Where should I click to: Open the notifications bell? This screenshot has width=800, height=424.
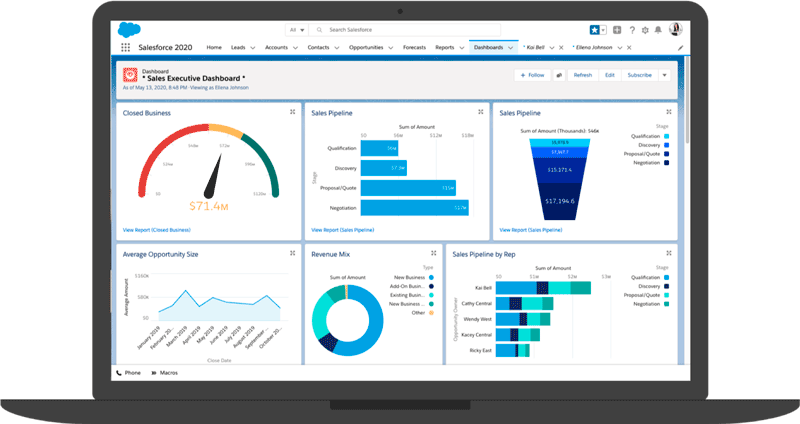659,30
